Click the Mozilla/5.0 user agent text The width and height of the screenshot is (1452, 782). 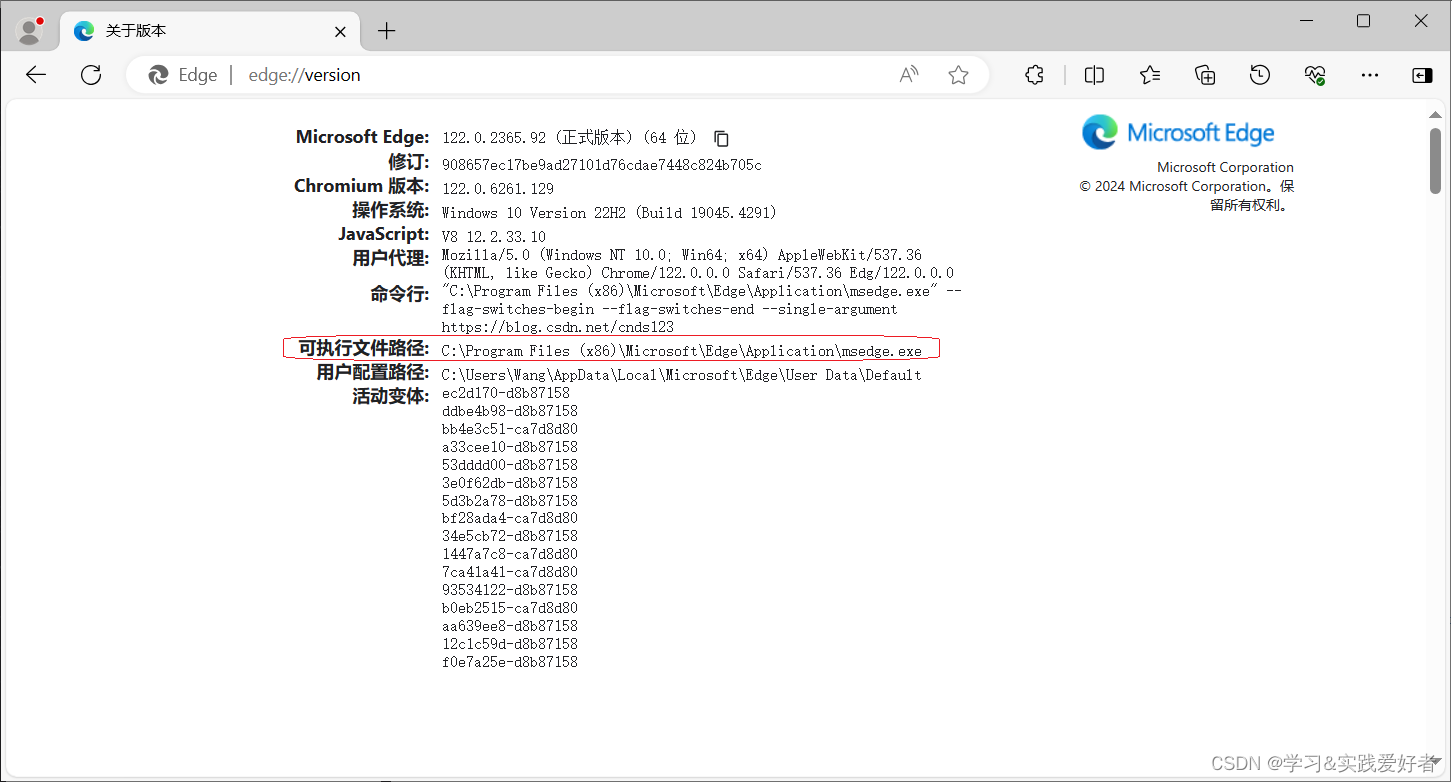698,264
